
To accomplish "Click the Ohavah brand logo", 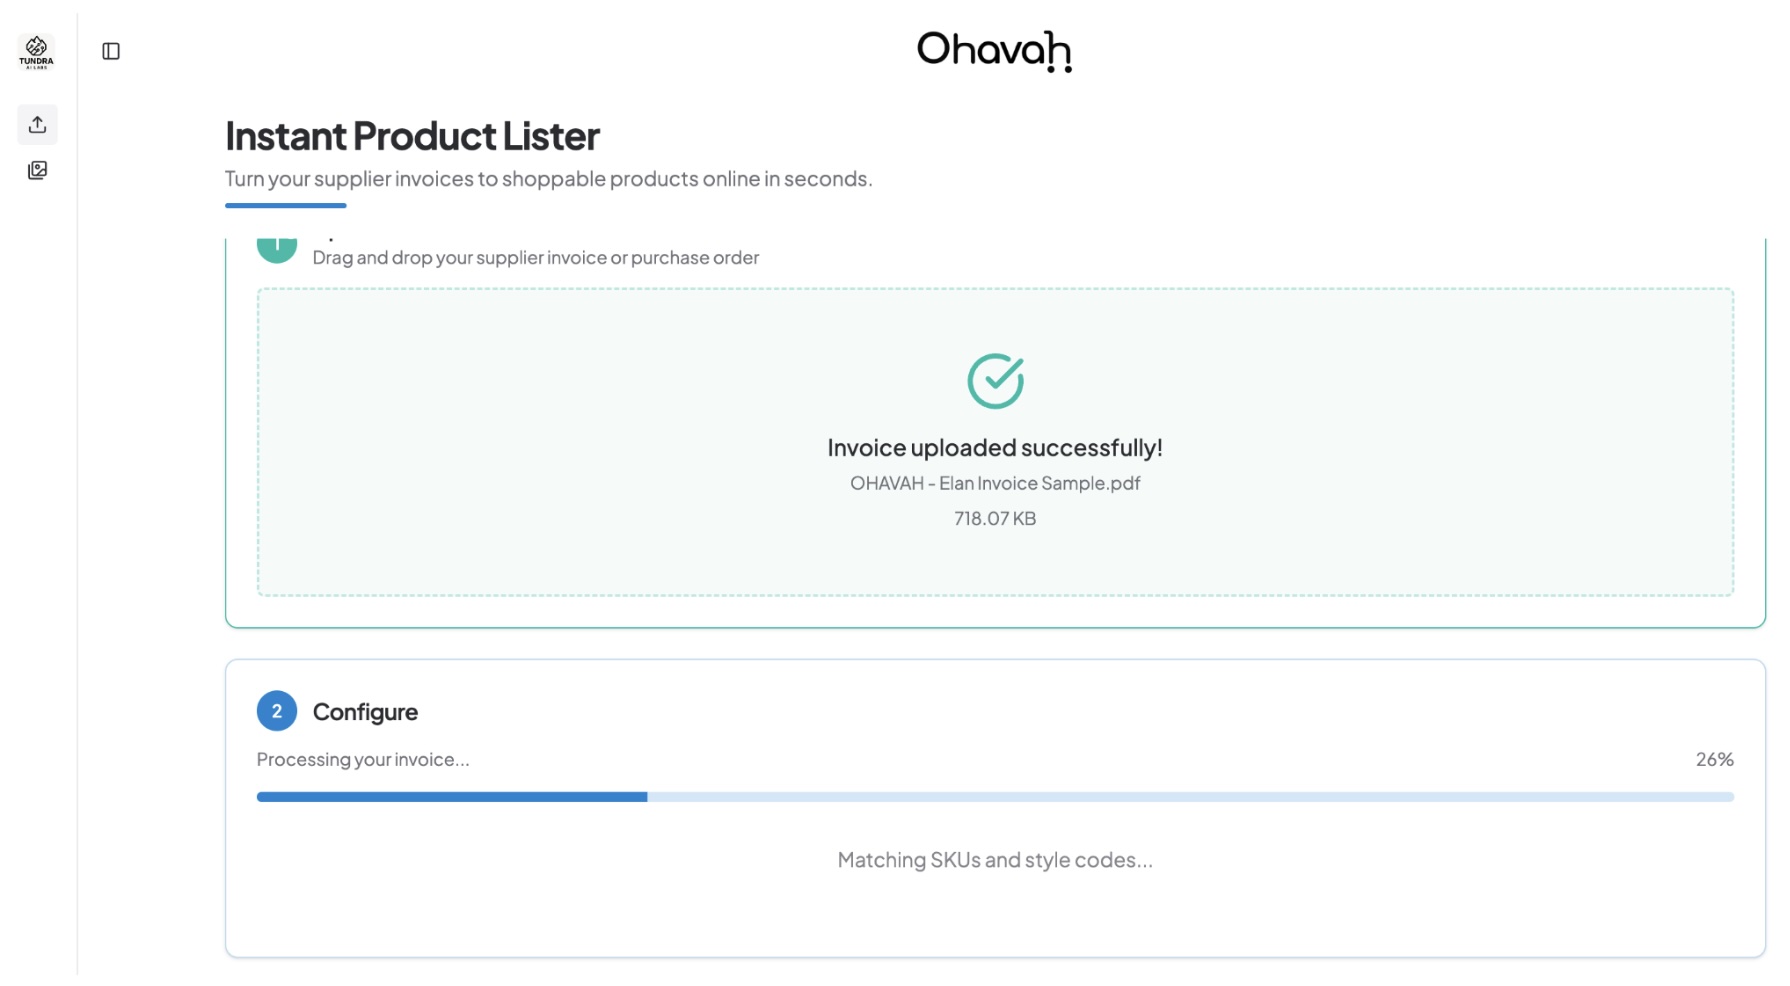I will pos(993,52).
